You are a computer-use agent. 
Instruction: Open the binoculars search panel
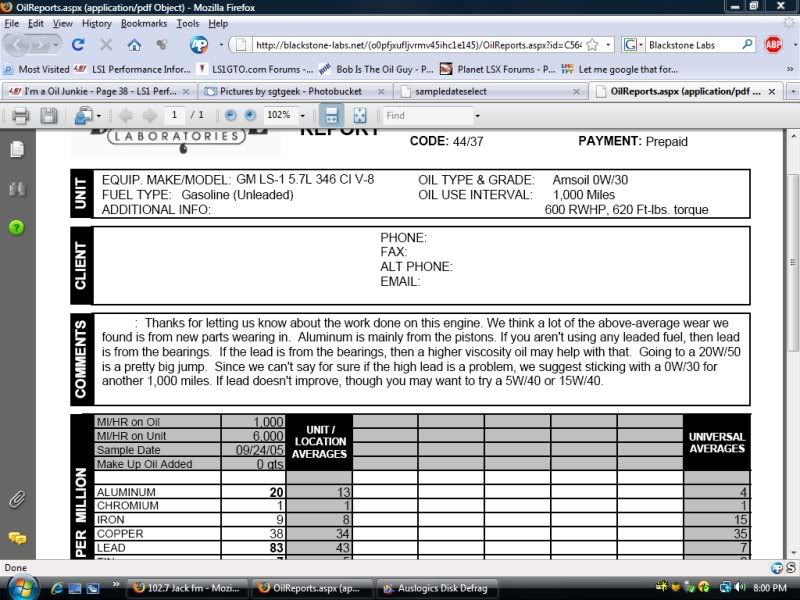17,189
